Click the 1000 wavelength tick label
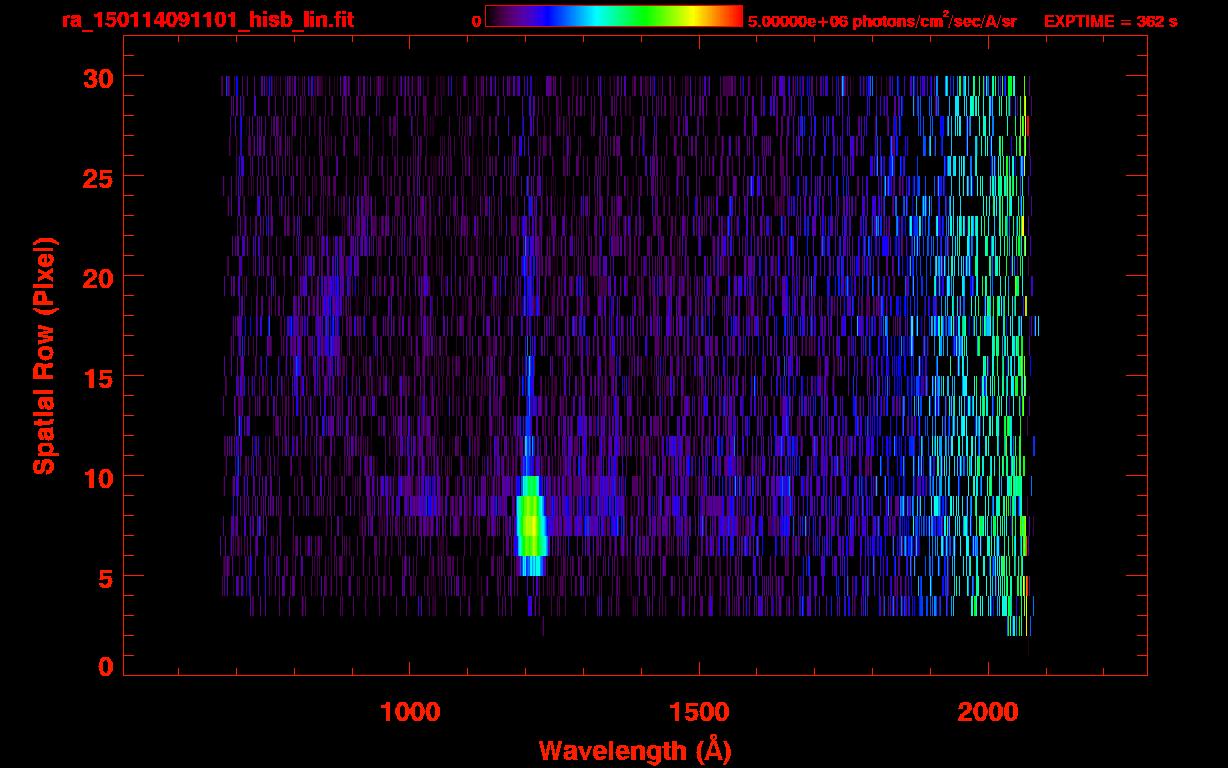Viewport: 1228px width, 768px height. click(410, 712)
